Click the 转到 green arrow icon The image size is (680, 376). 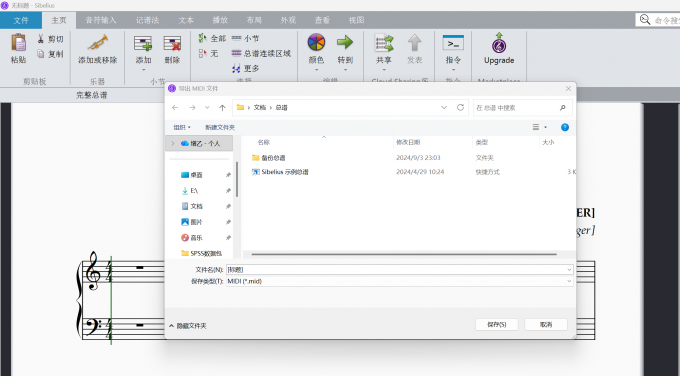[345, 42]
